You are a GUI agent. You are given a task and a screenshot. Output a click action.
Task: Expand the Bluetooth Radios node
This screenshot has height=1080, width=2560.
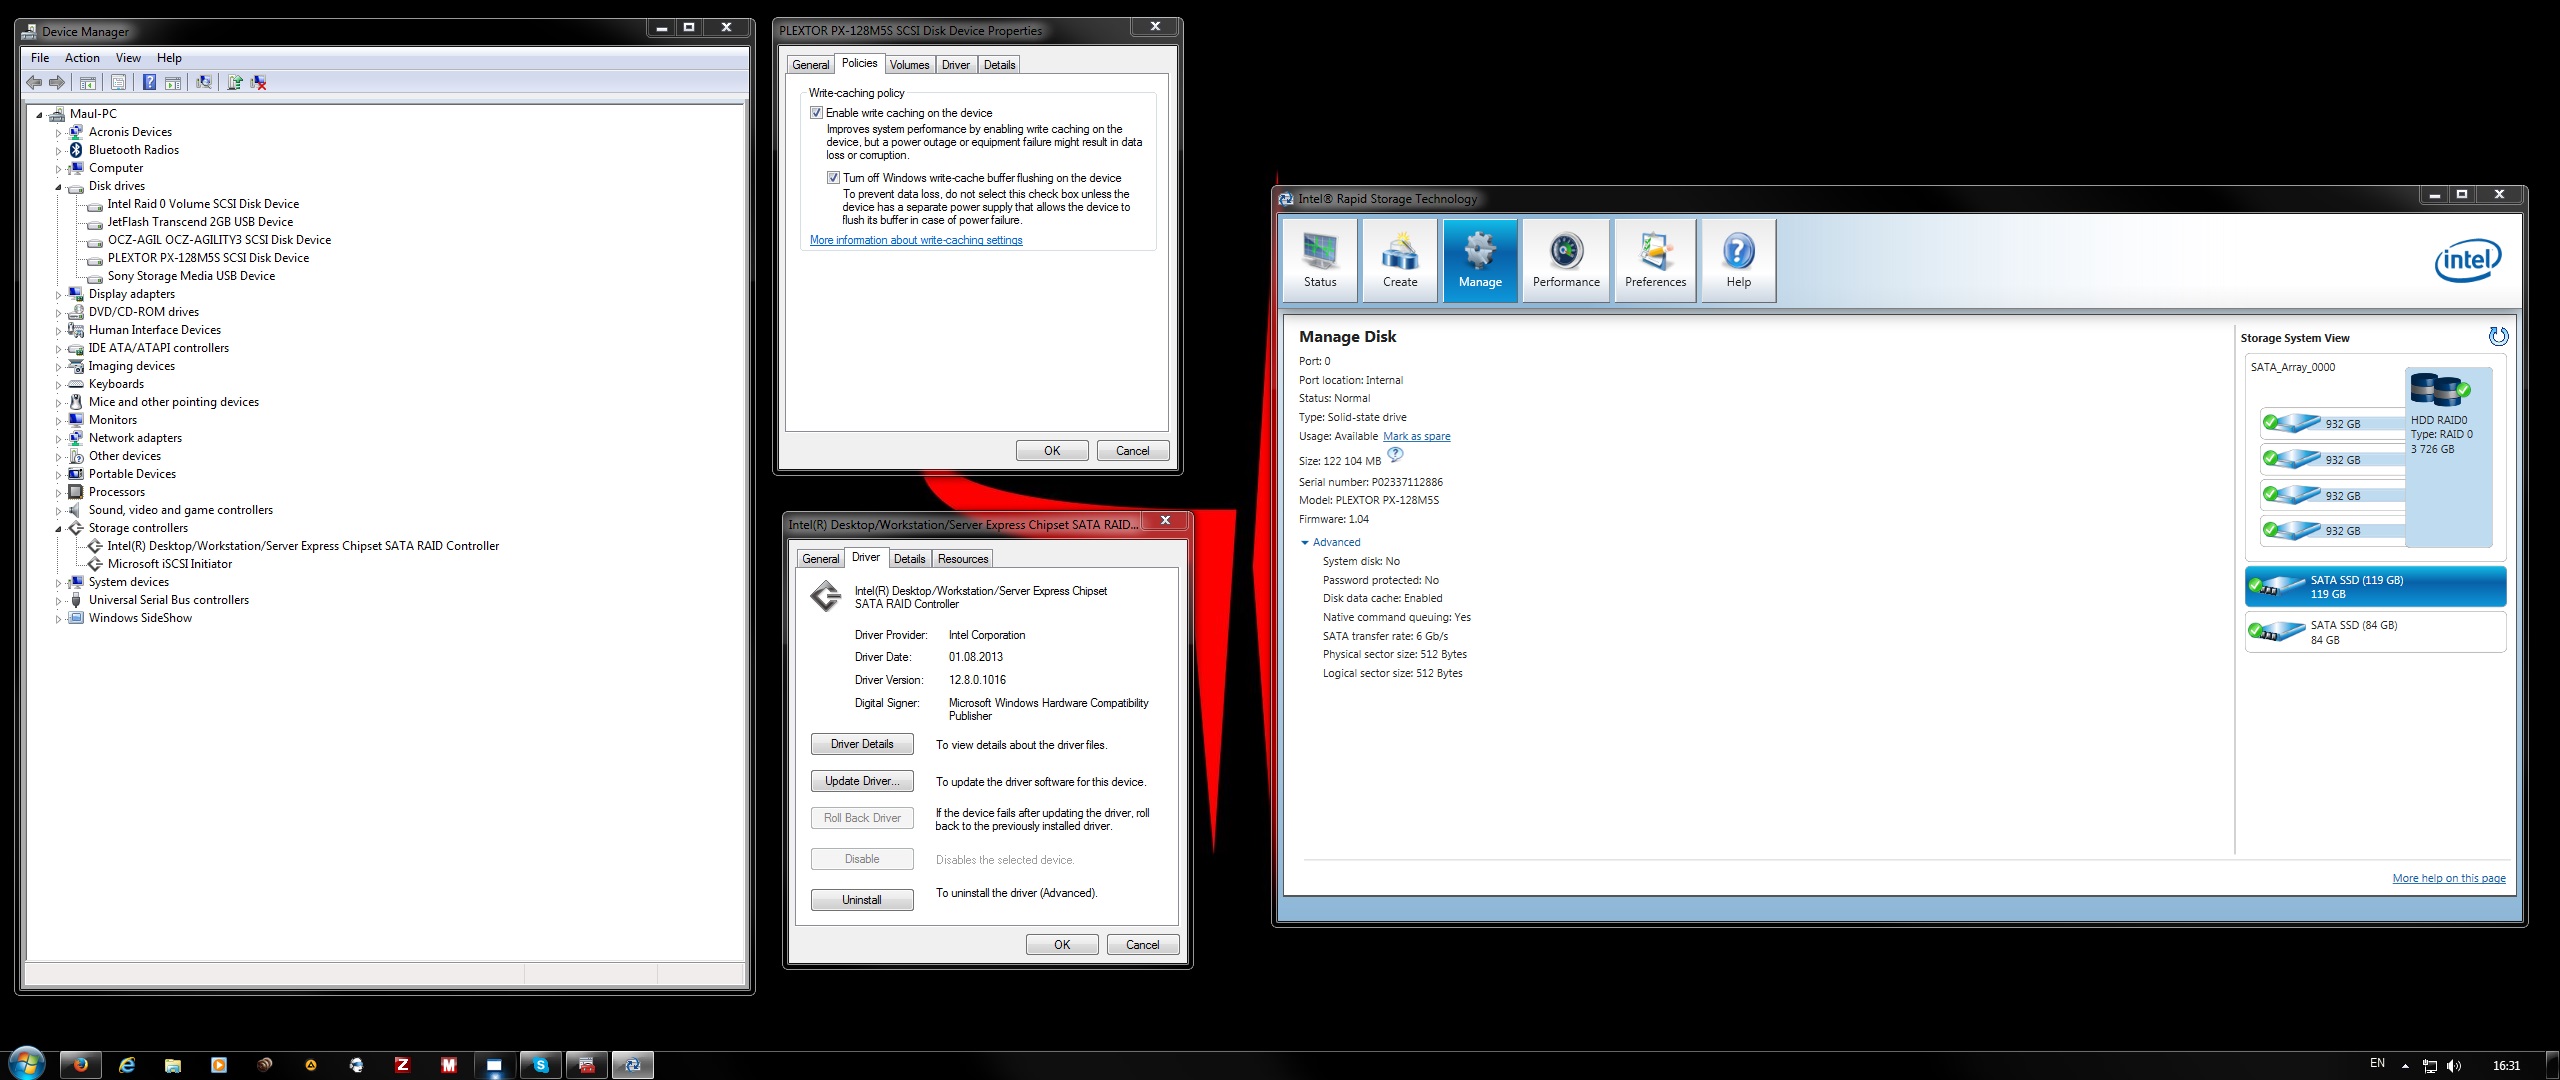(58, 151)
